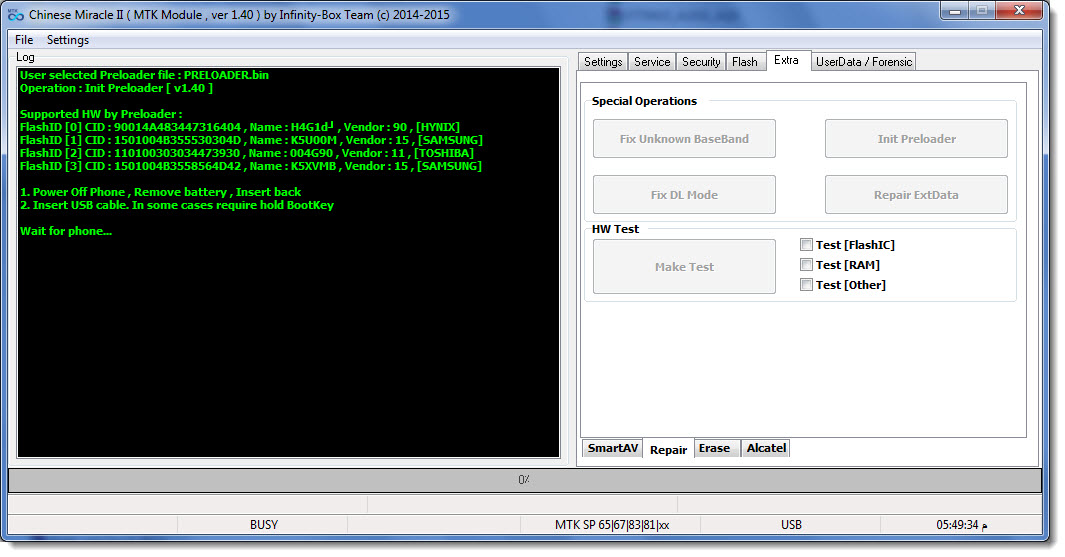Click the 'Supported HW by Preloader' log line
1065x557 pixels.
pos(101,114)
